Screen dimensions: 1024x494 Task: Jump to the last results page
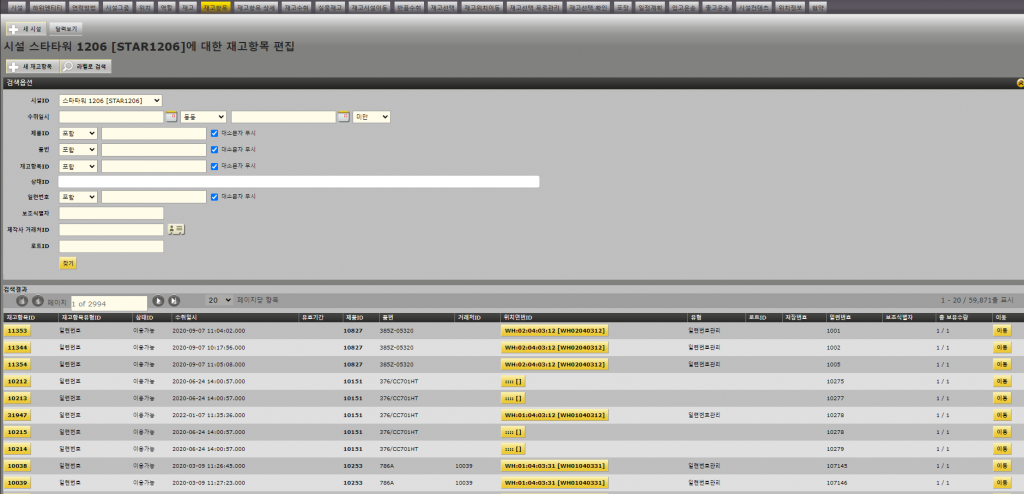tap(173, 301)
